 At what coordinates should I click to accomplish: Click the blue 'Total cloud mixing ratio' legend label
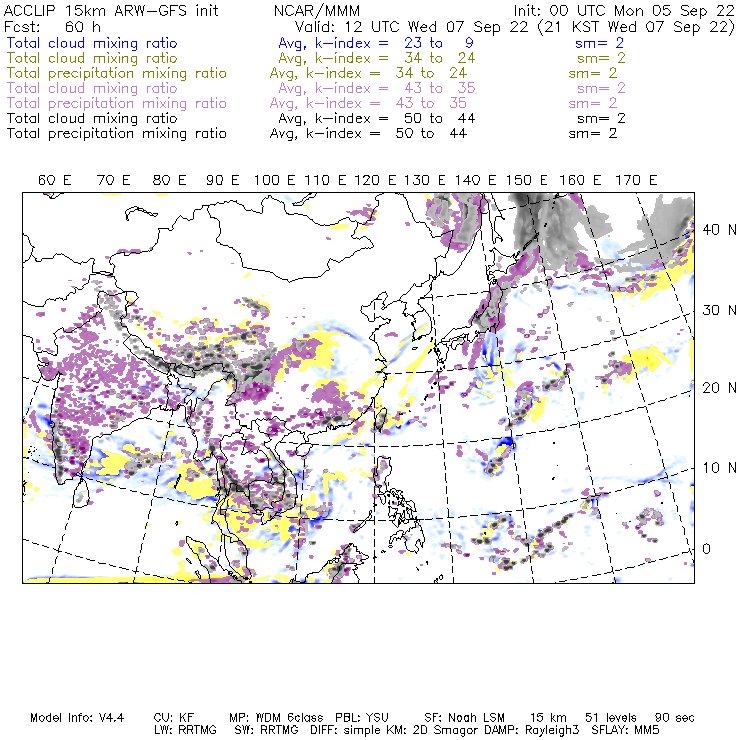(x=92, y=43)
